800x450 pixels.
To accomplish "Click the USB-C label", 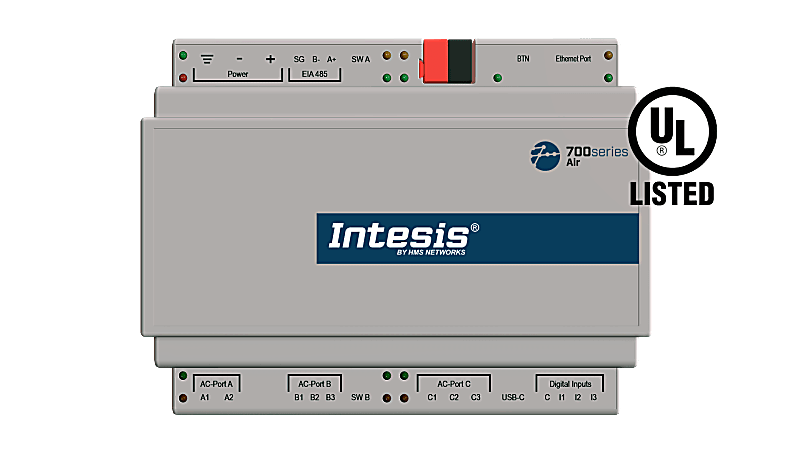I will [513, 397].
